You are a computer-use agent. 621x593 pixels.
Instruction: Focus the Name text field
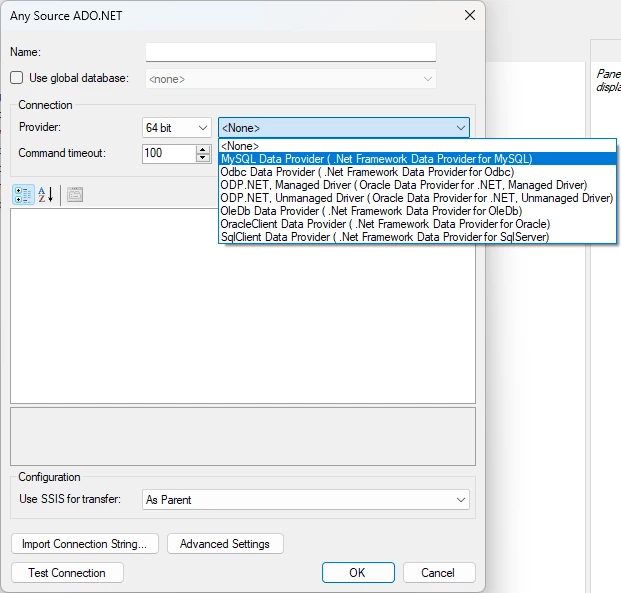(x=291, y=52)
